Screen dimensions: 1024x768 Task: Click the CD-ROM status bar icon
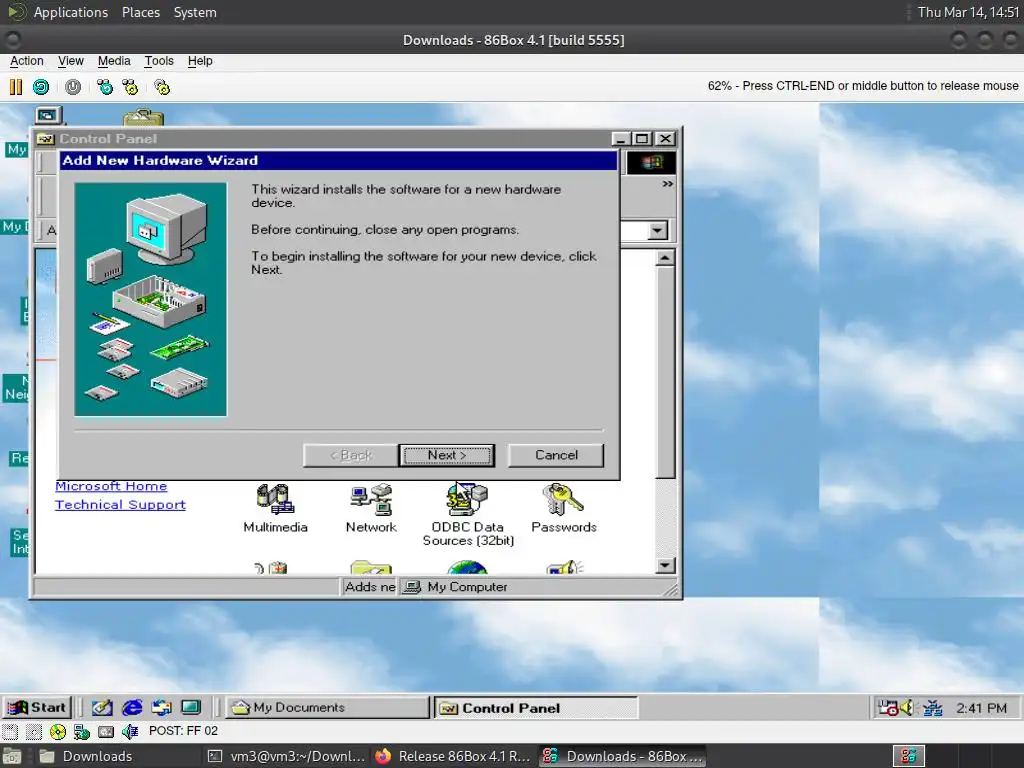coord(57,731)
